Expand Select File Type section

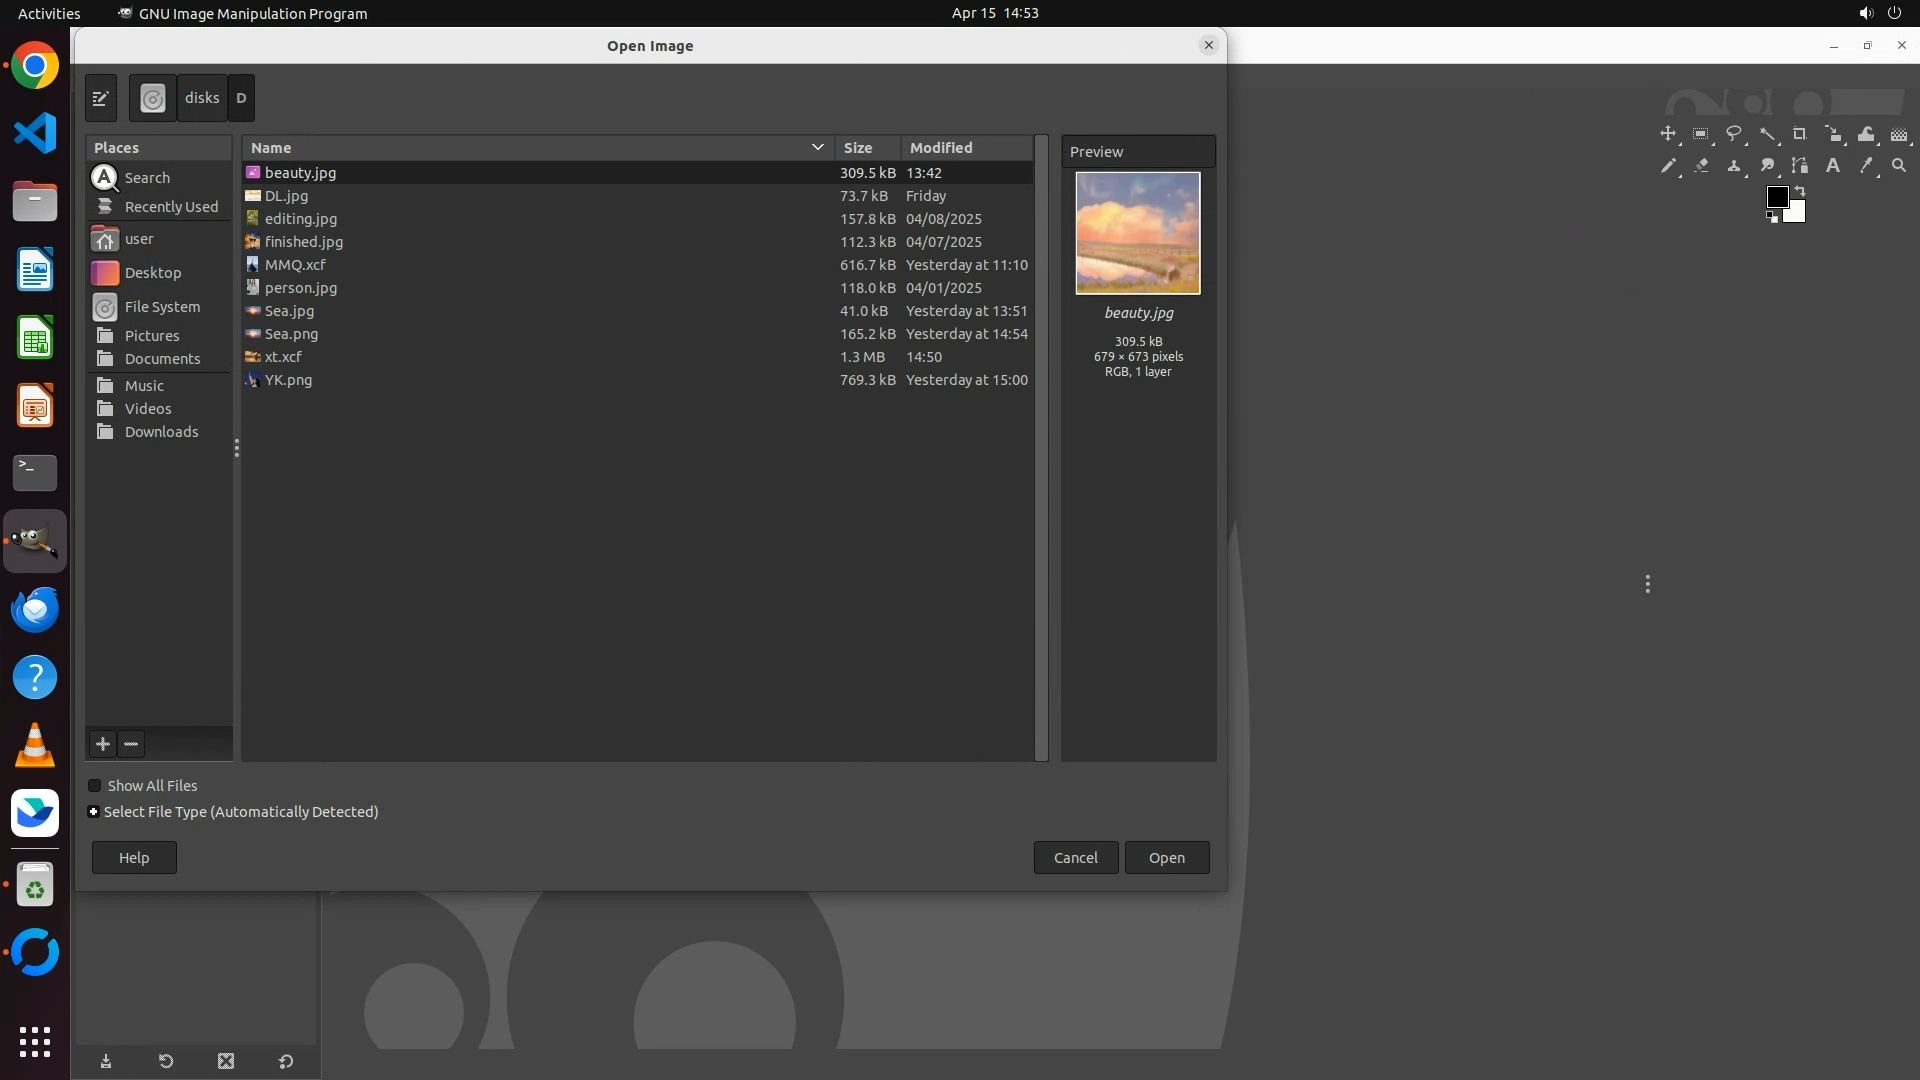[x=94, y=812]
